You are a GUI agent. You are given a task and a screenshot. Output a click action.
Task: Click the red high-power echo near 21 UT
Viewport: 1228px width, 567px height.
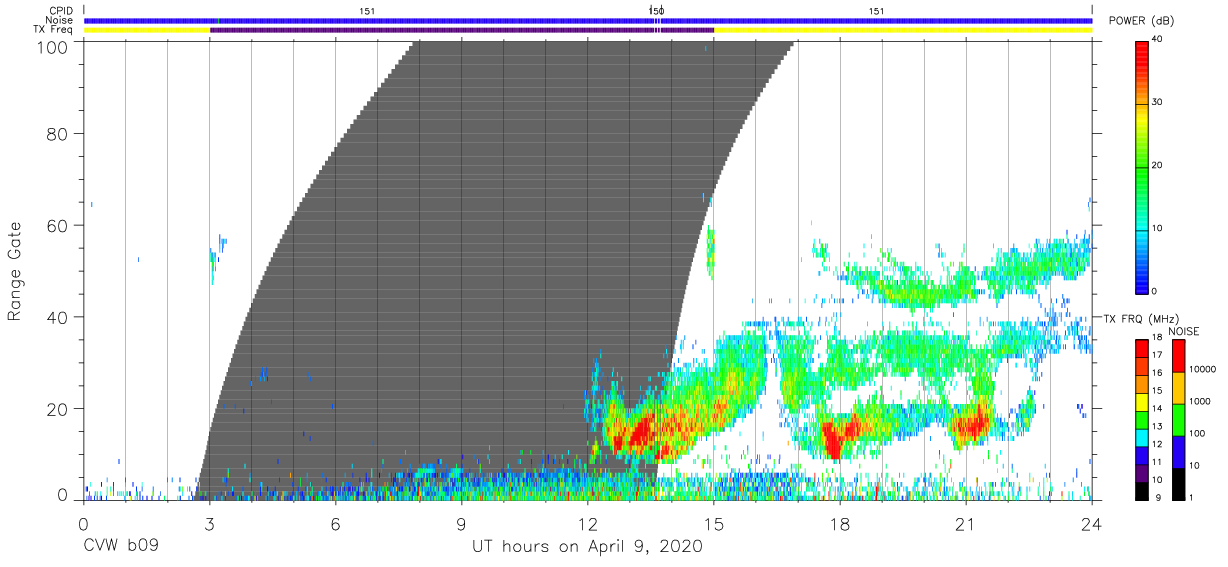(x=971, y=427)
